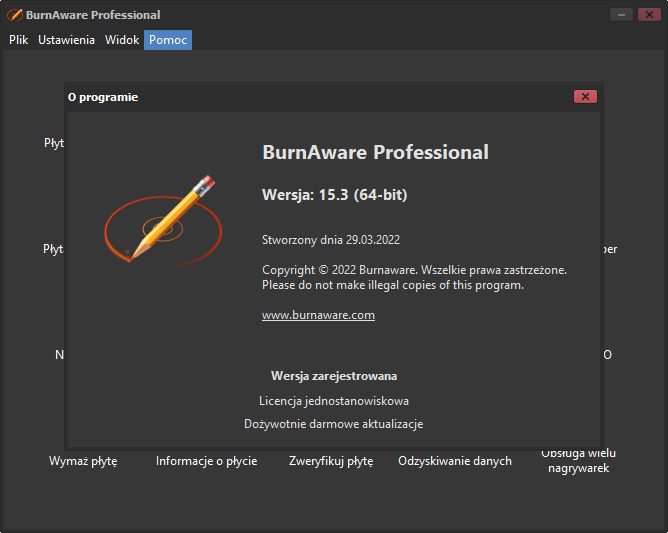Click the BurnAware pencil-and-disc logo

click(162, 220)
